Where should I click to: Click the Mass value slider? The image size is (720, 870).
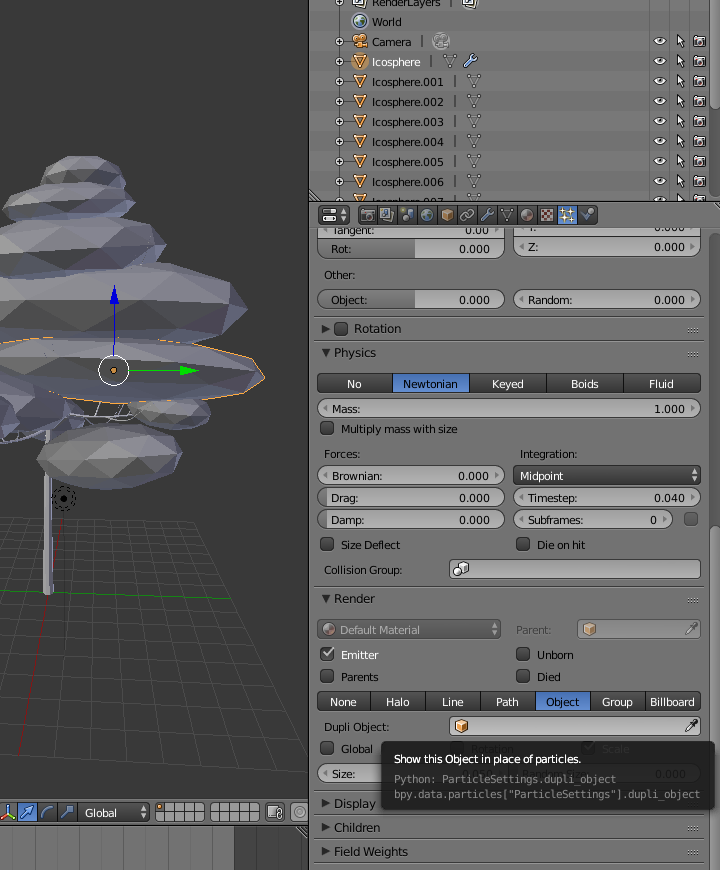[509, 408]
